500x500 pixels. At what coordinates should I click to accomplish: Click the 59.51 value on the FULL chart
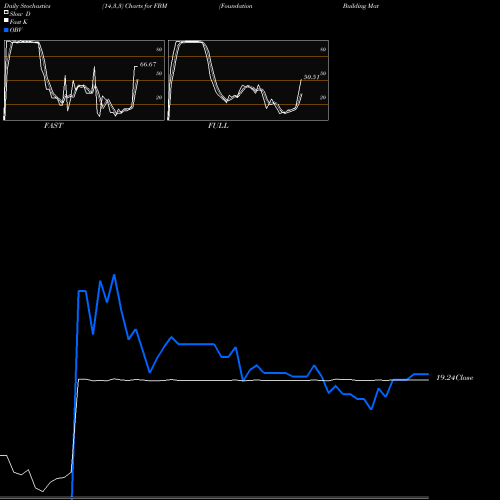[312, 77]
